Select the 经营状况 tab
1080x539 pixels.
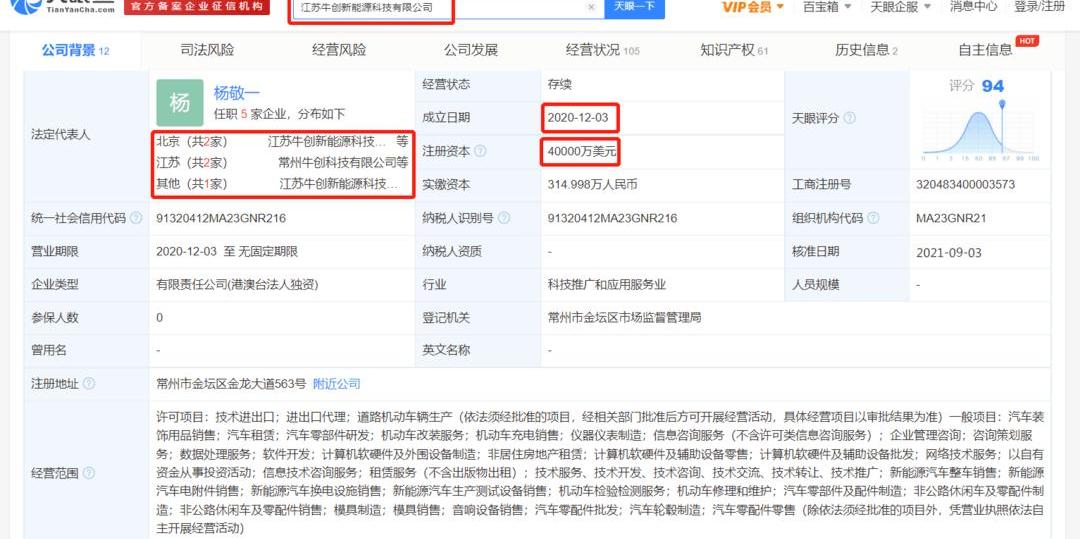603,50
